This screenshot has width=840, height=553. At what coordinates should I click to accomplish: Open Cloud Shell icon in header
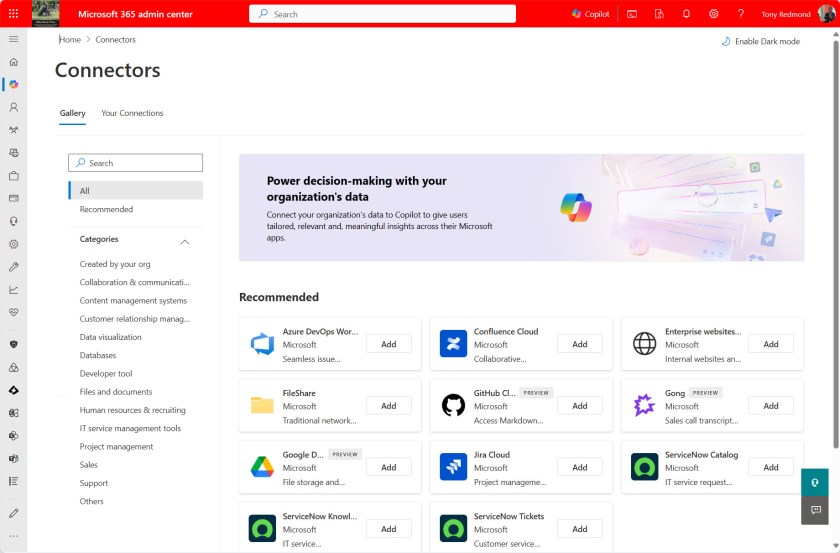[x=632, y=14]
